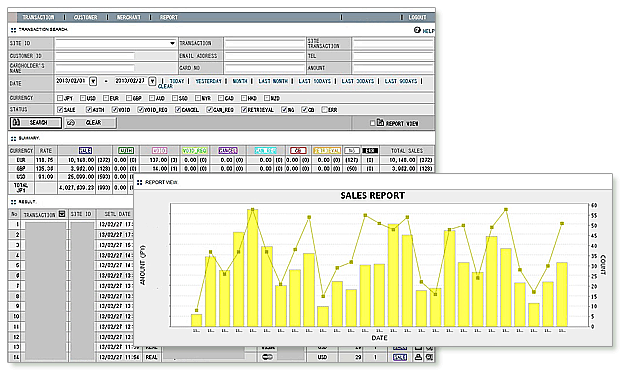Open the Customer menu
630x376 pixels.
pos(85,17)
